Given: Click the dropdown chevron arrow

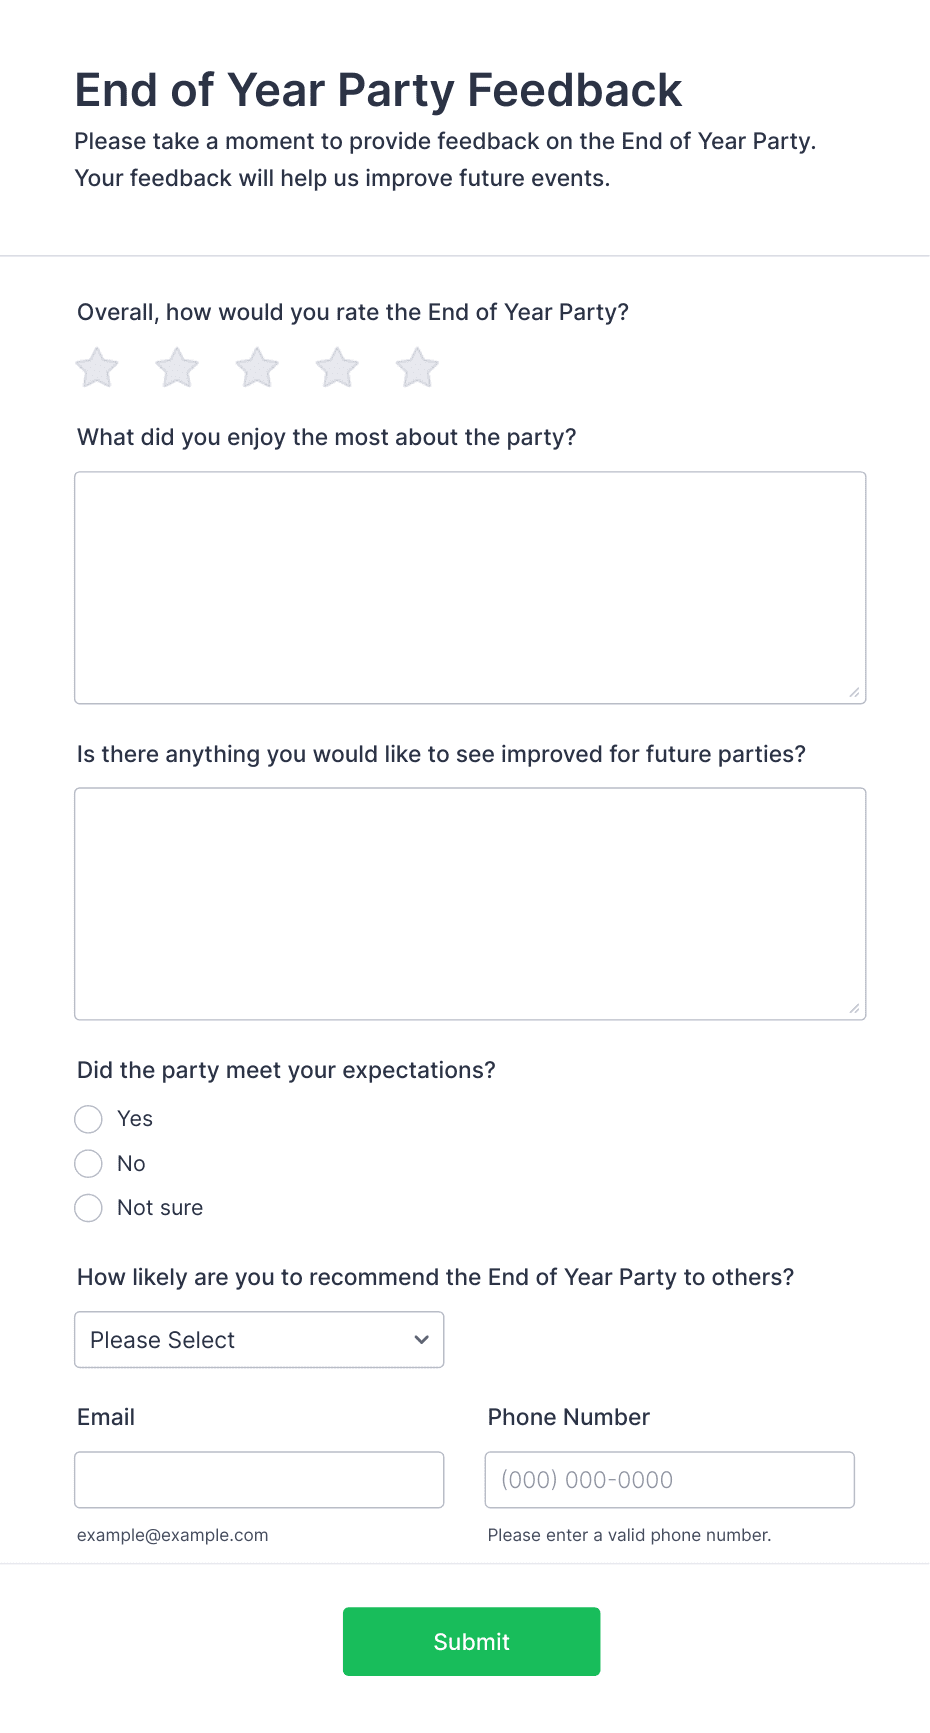Looking at the screenshot, I should coord(422,1340).
